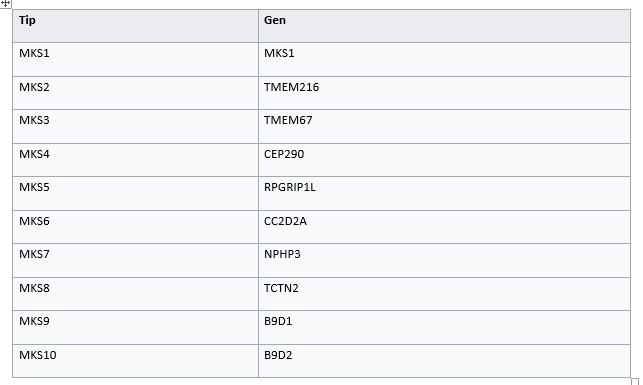Click the TCTN2 gene cell

pos(444,294)
